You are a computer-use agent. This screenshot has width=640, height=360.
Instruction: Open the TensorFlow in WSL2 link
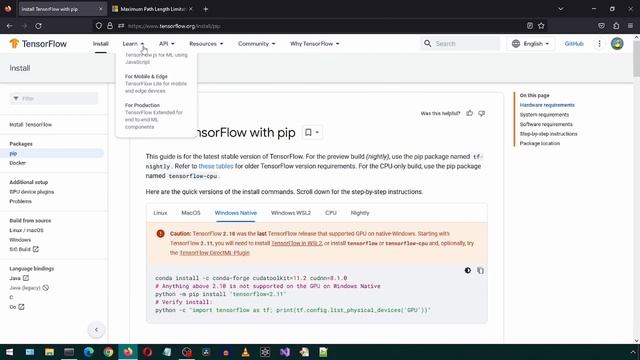(x=296, y=243)
